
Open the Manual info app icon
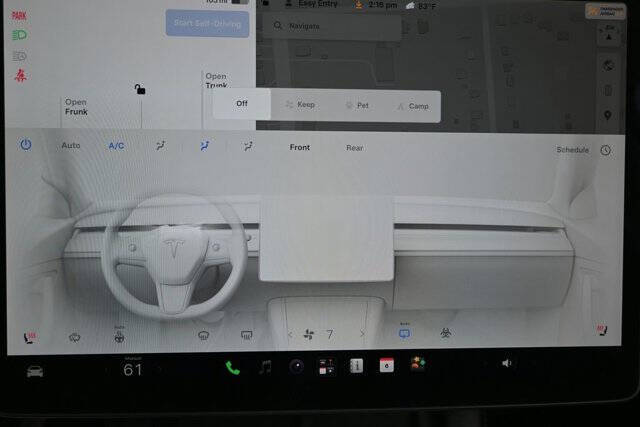(x=356, y=366)
